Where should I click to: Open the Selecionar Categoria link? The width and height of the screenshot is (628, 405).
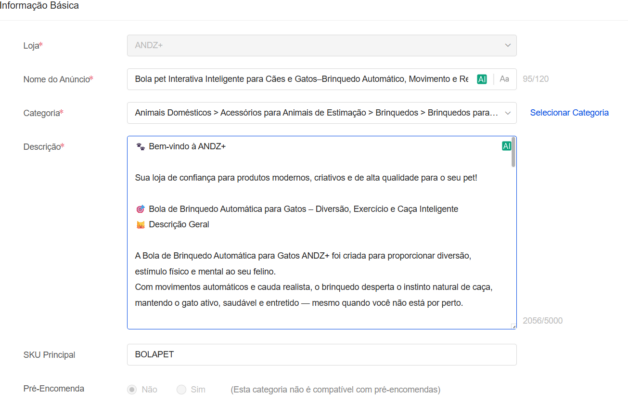(569, 113)
